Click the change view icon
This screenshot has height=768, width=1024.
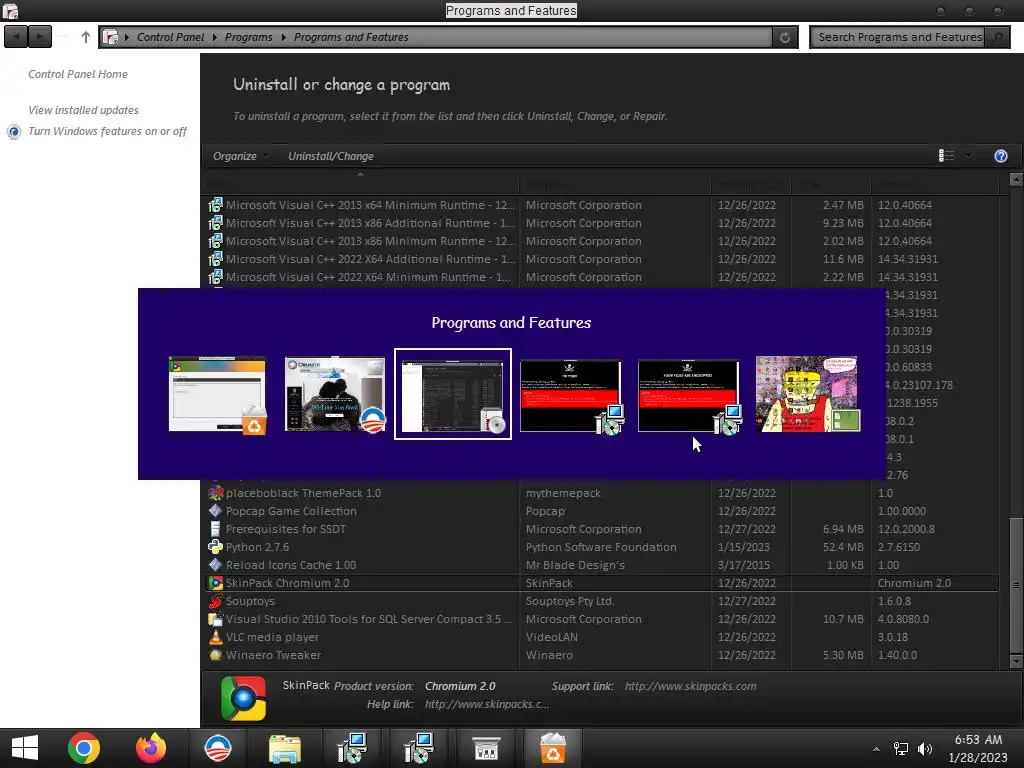(x=946, y=155)
